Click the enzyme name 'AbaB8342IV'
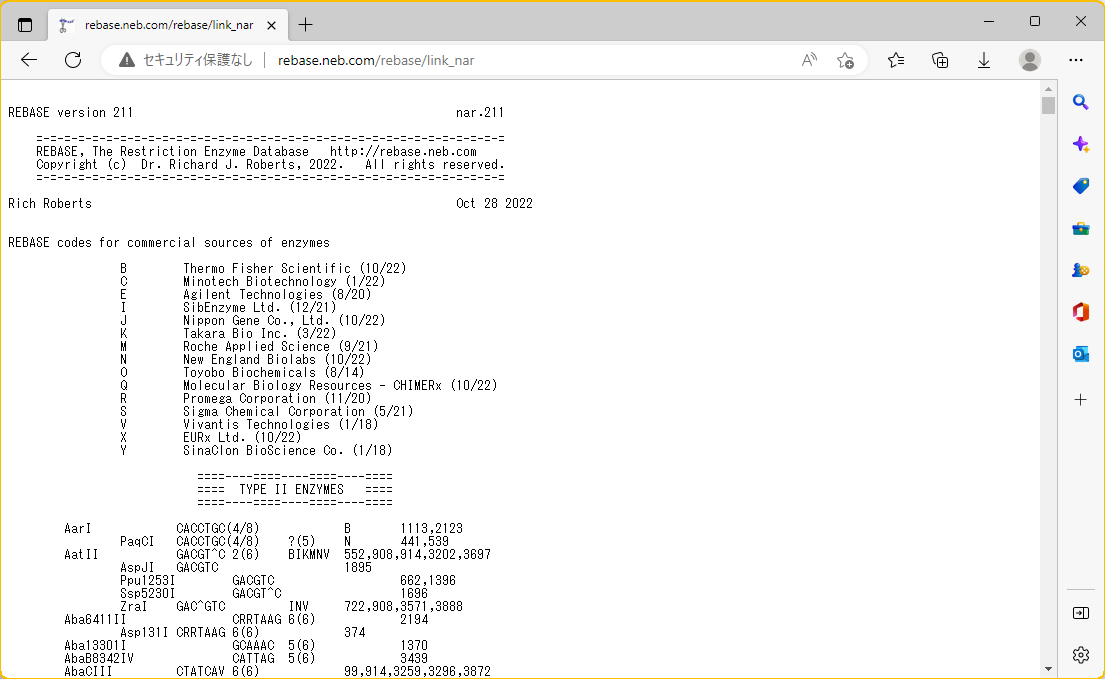This screenshot has width=1105, height=679. [99, 659]
